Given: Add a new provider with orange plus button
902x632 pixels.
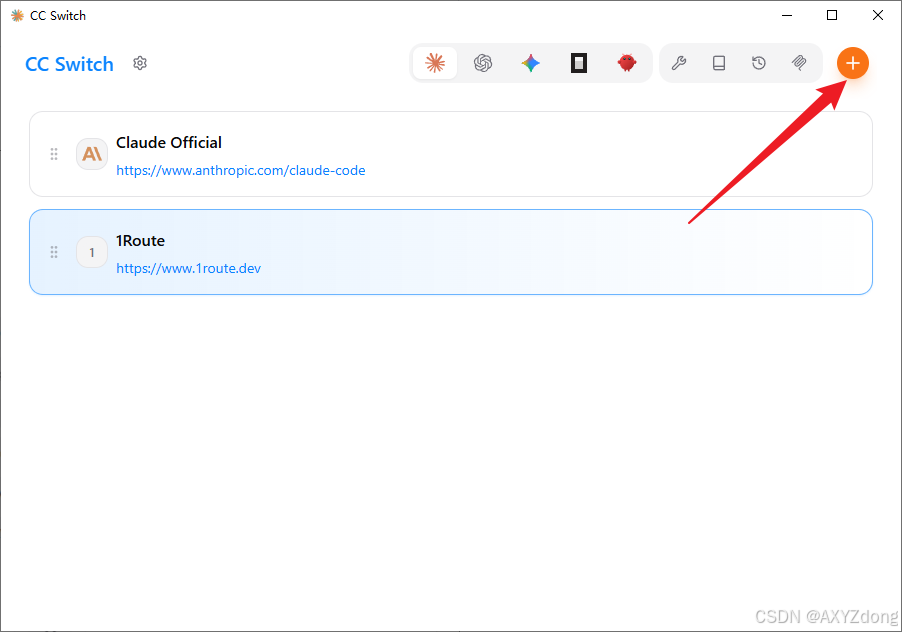Looking at the screenshot, I should [x=853, y=63].
